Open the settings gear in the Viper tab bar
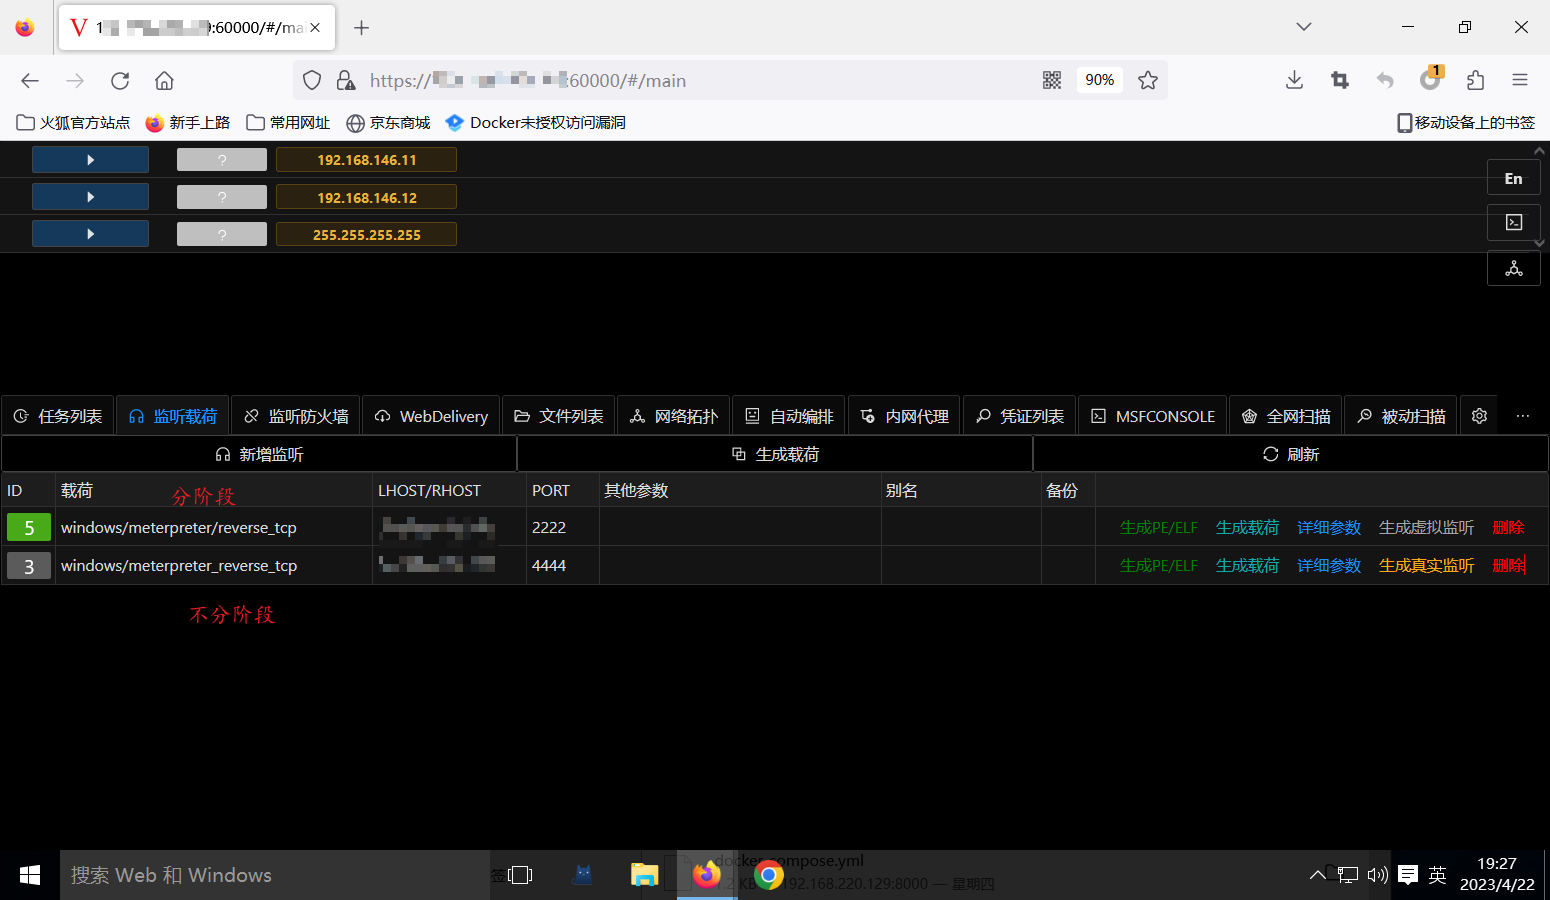The height and width of the screenshot is (900, 1550). [x=1479, y=415]
